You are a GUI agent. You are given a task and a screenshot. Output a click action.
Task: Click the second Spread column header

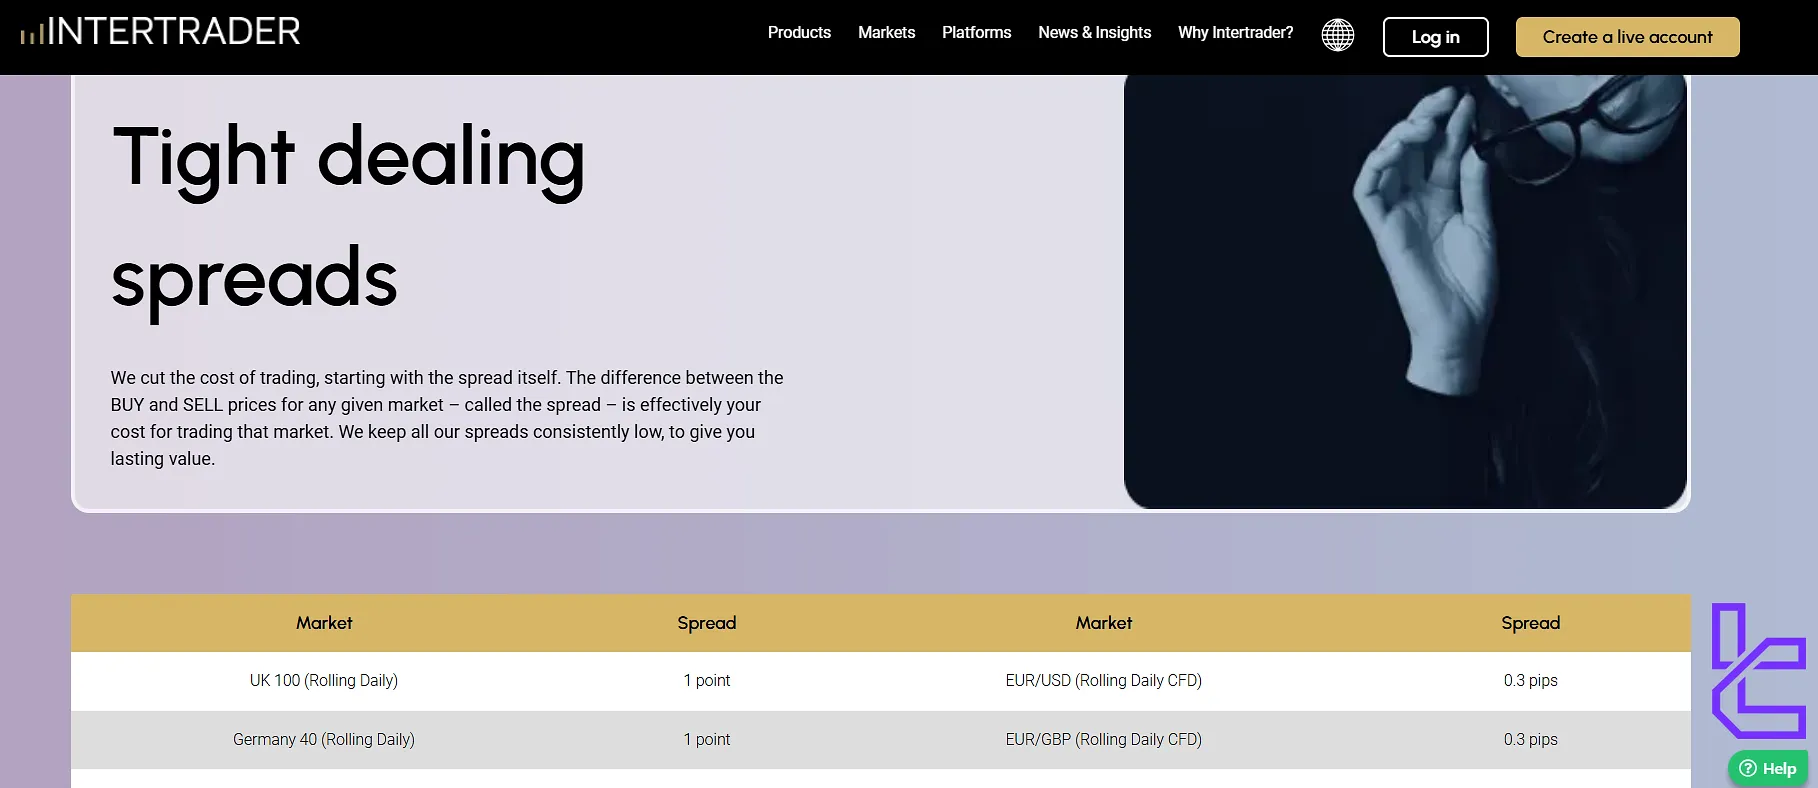click(1530, 623)
